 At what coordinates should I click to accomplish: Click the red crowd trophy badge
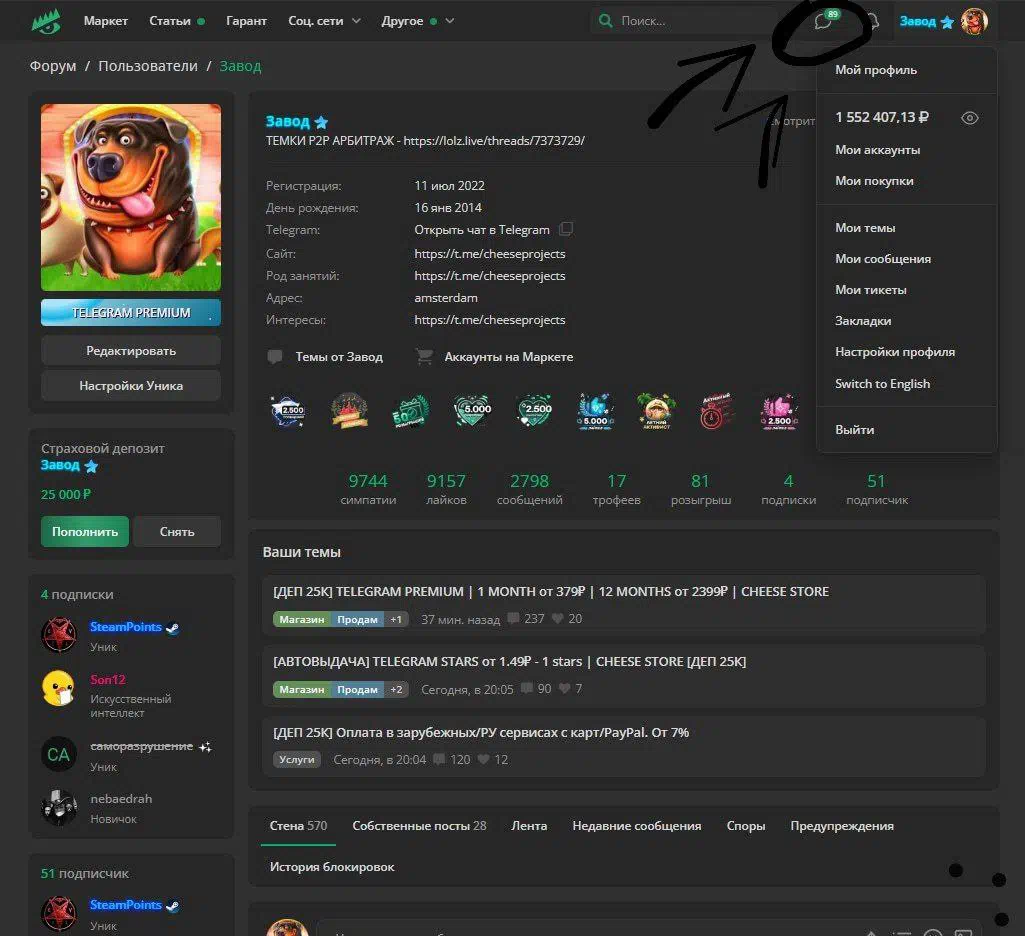350,412
